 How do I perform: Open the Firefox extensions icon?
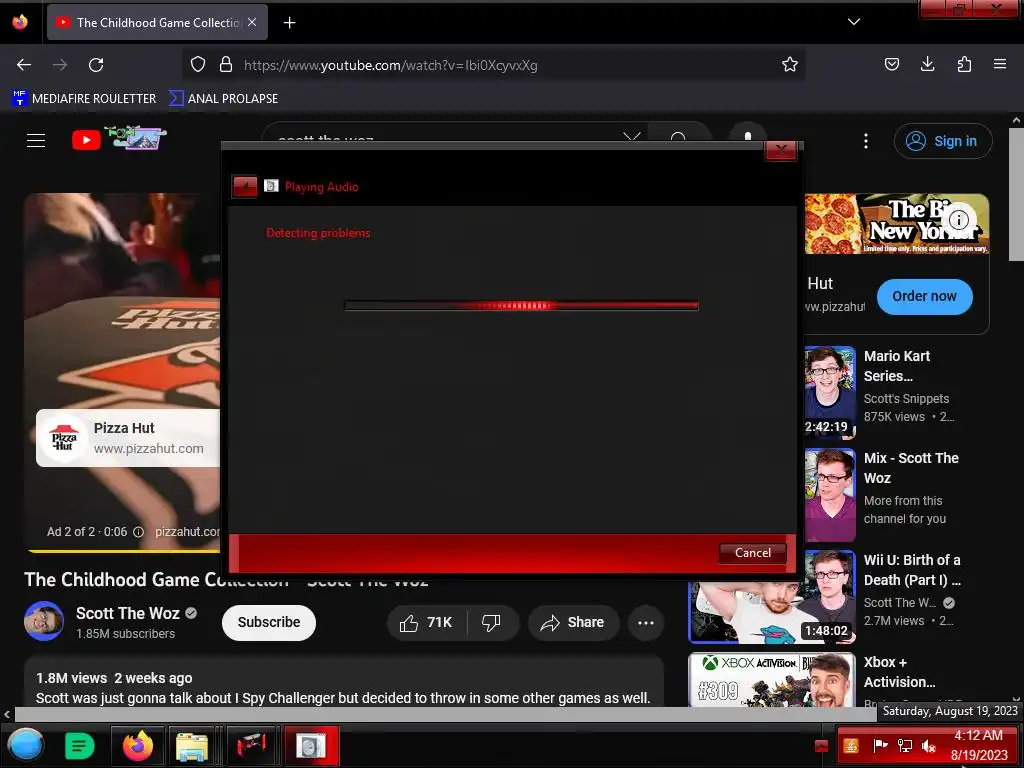964,64
